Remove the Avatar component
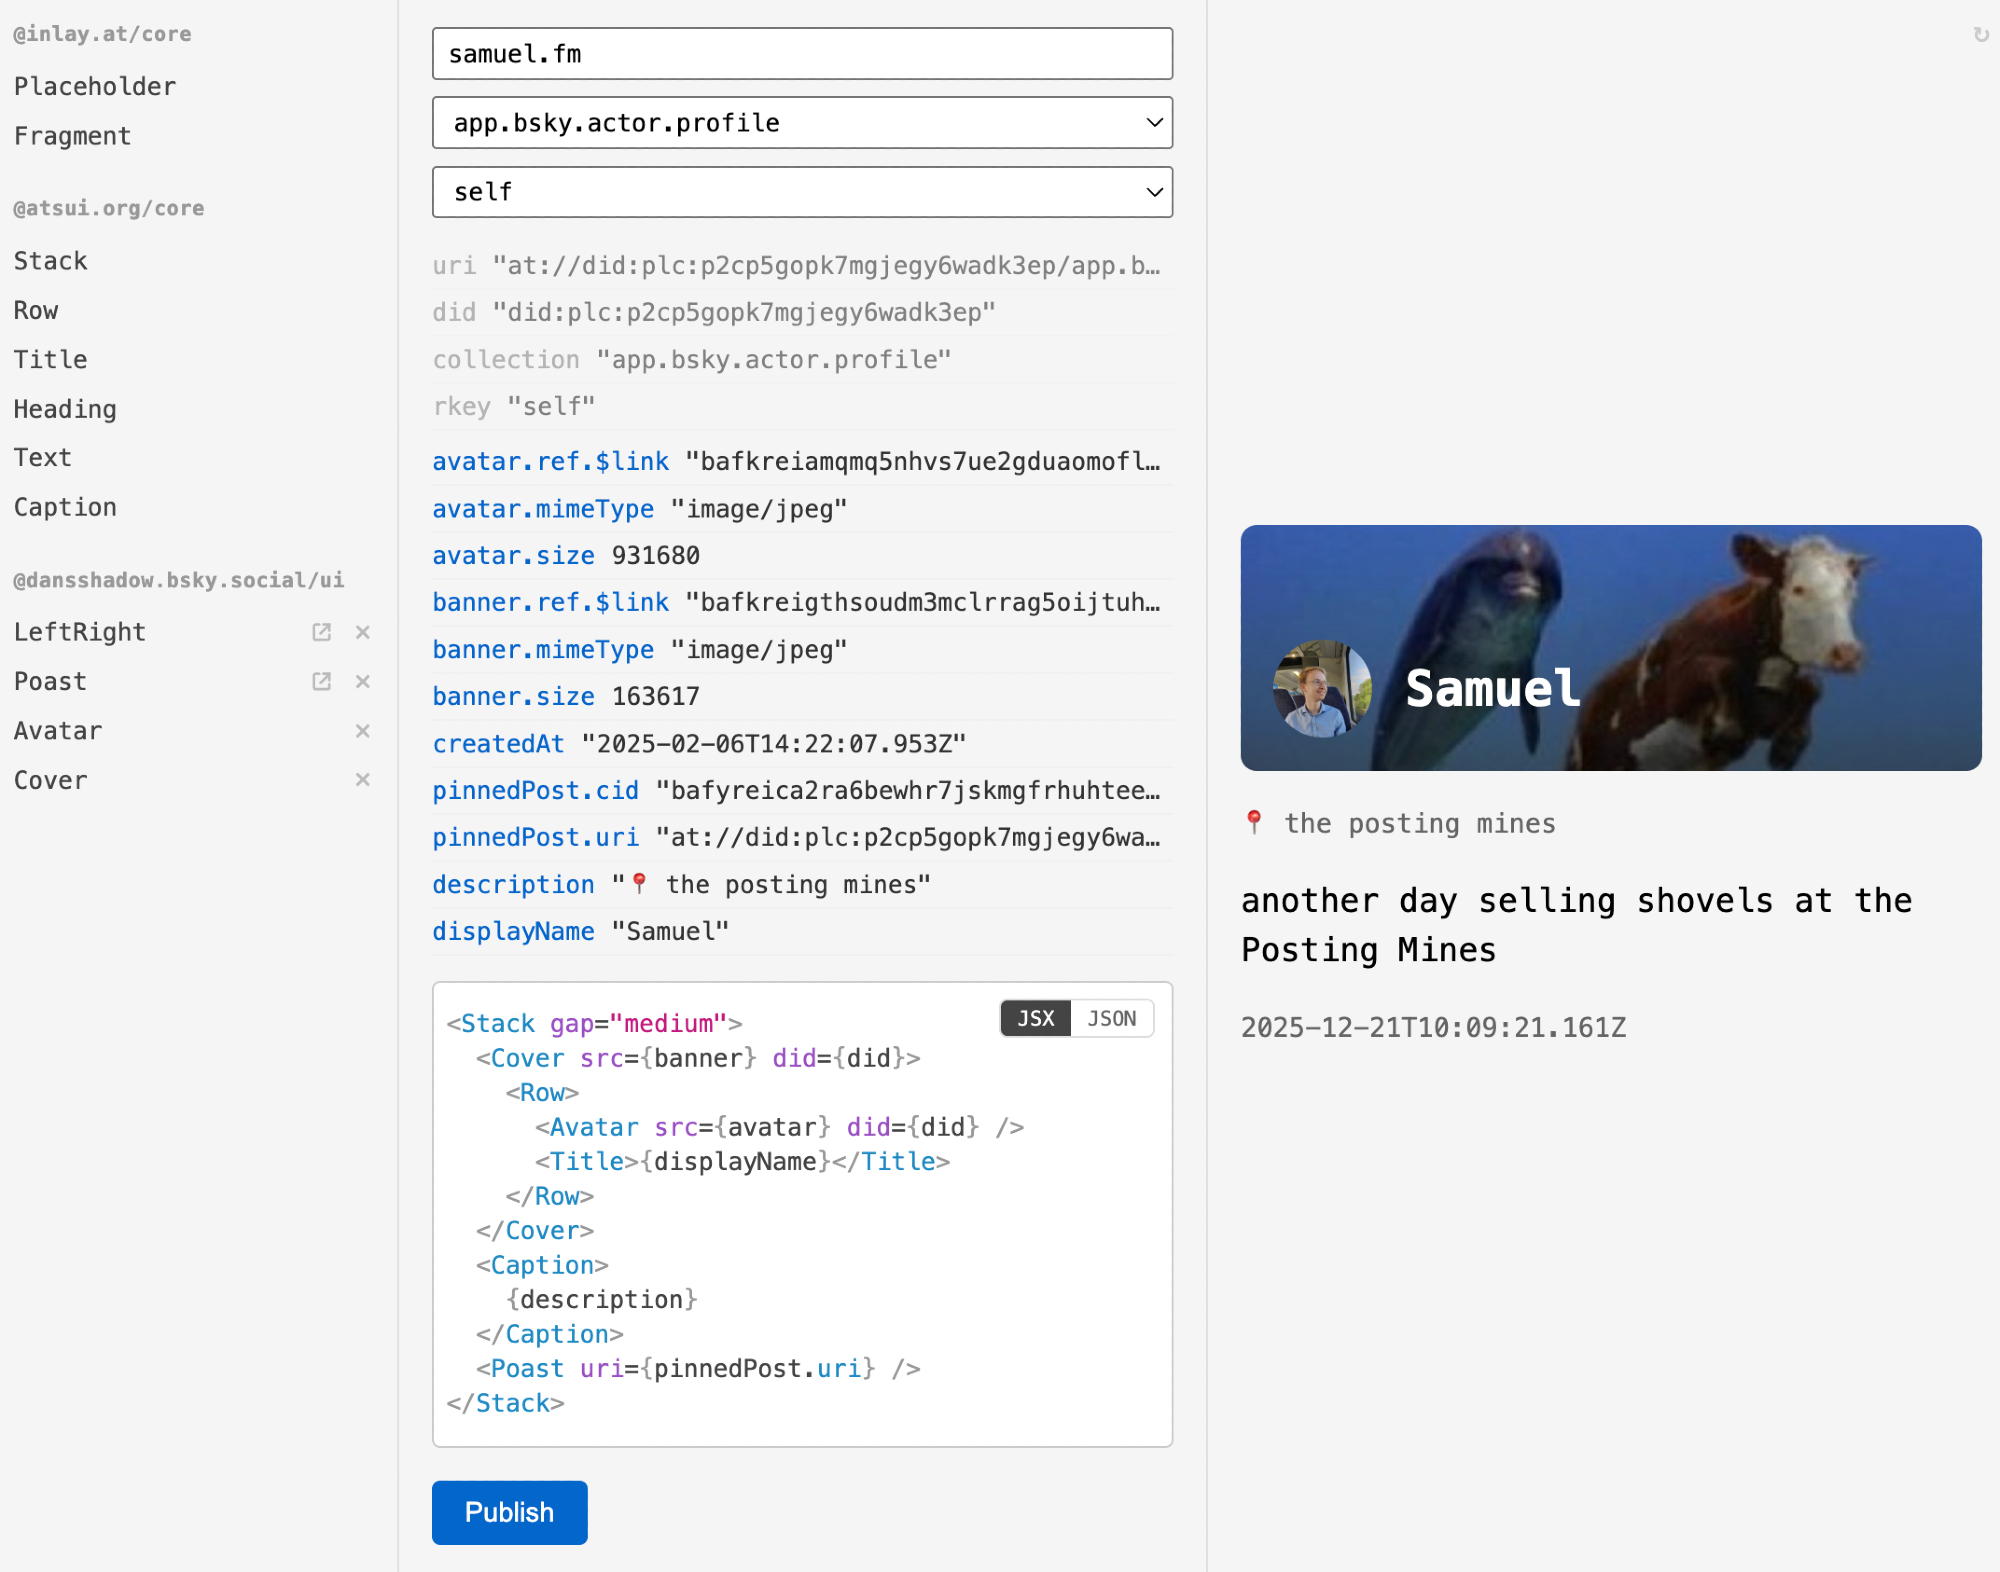This screenshot has height=1572, width=2000. [363, 731]
